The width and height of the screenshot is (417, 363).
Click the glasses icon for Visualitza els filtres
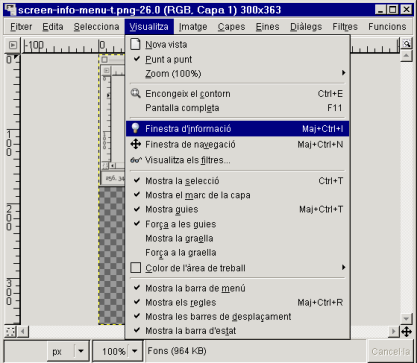tap(136, 160)
